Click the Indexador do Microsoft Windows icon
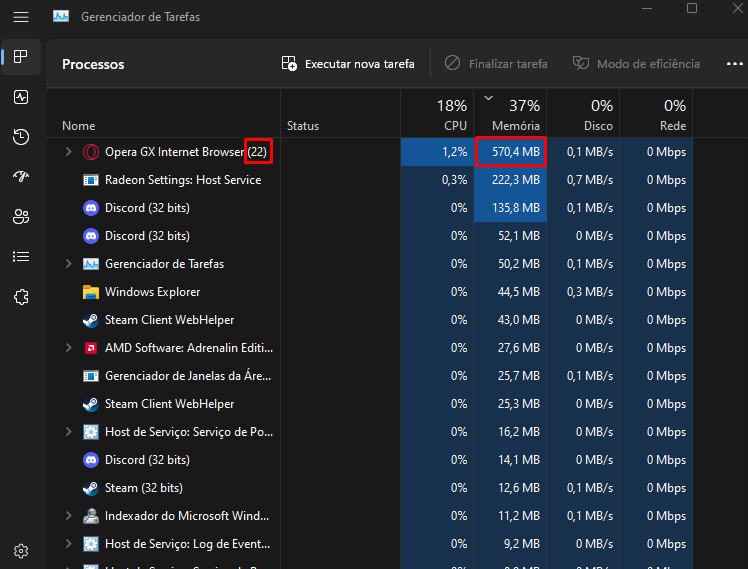Screen dimensions: 748x569 pos(91,516)
